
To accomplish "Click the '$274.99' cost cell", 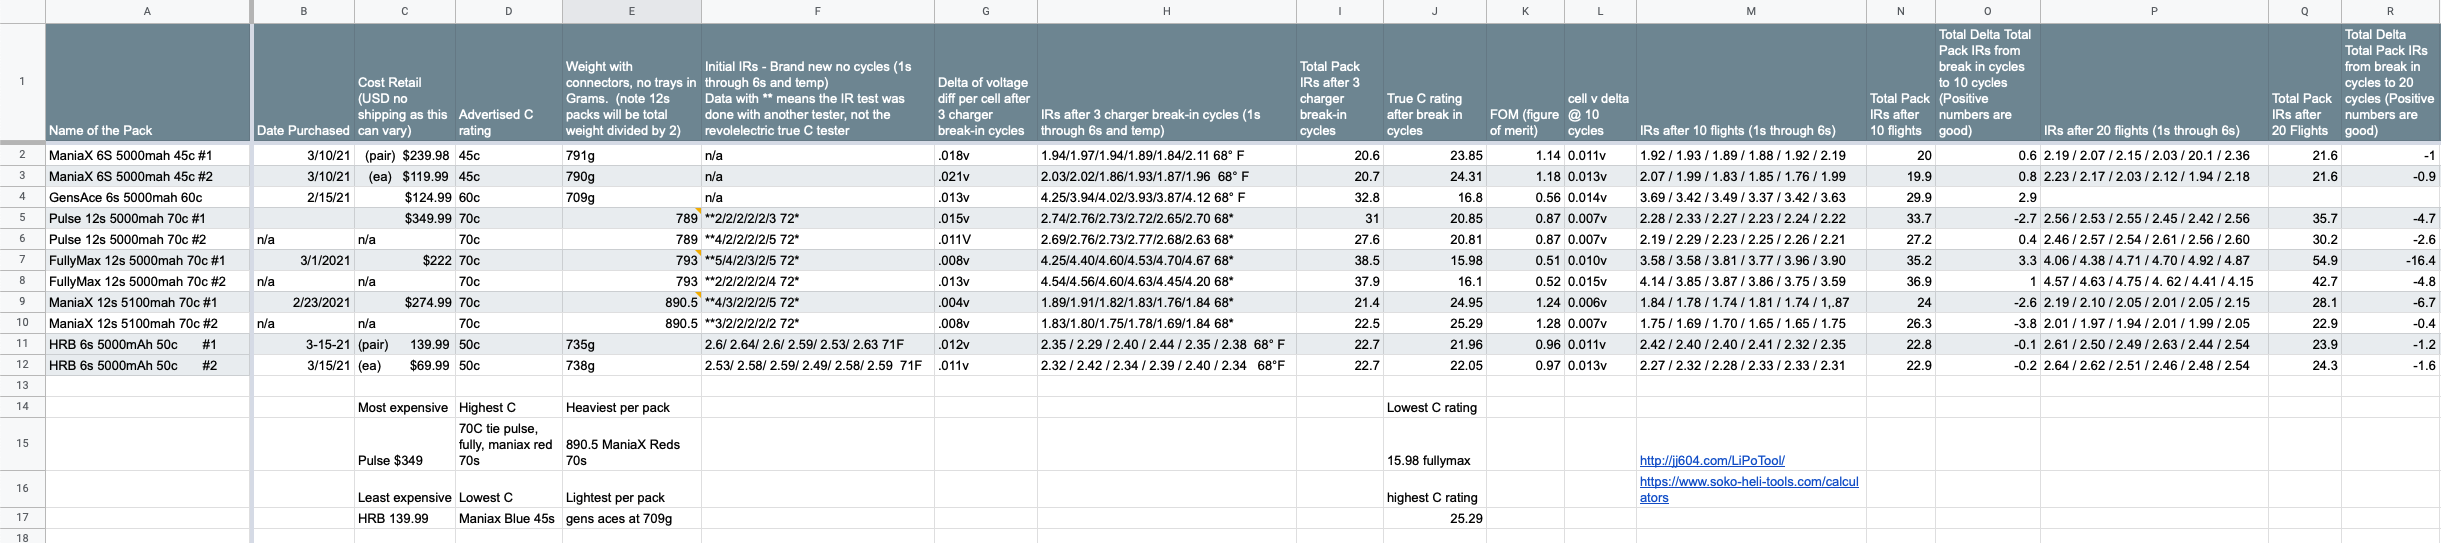I will [405, 302].
